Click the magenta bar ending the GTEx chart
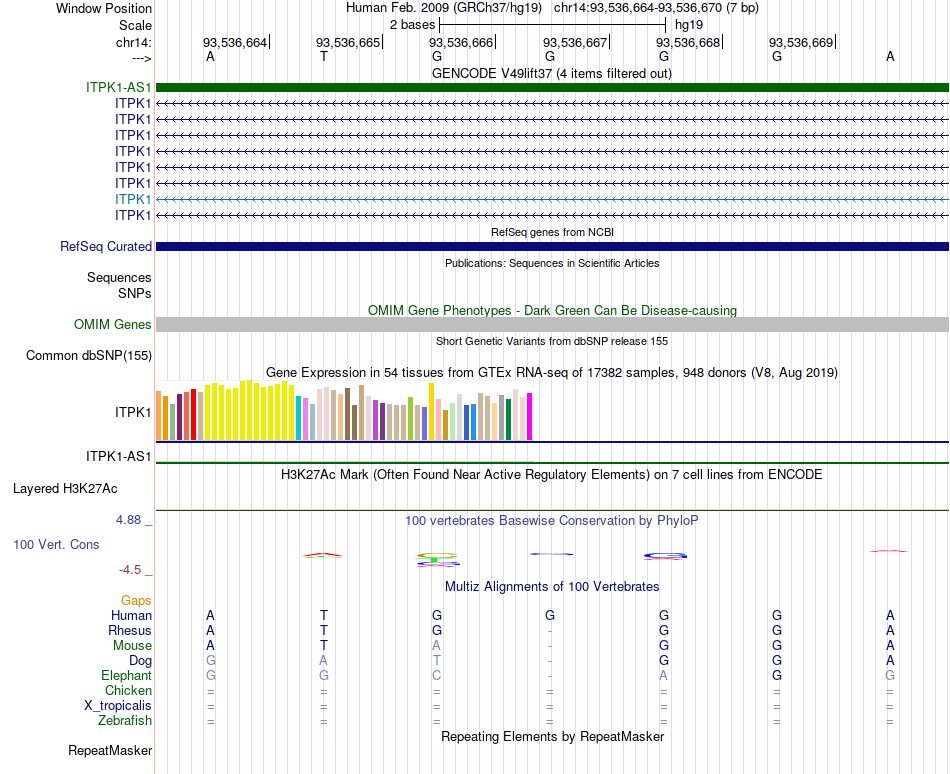Screen dimensions: 950x774 tap(530, 417)
